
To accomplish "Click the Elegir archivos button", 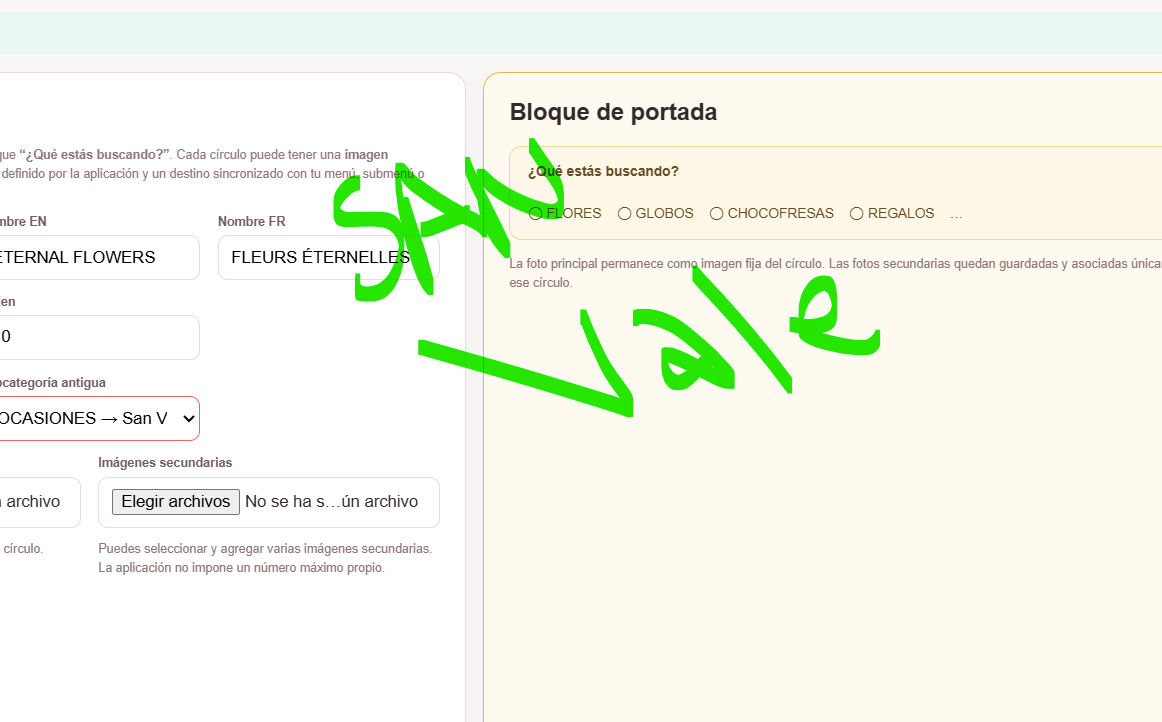I will (x=176, y=502).
